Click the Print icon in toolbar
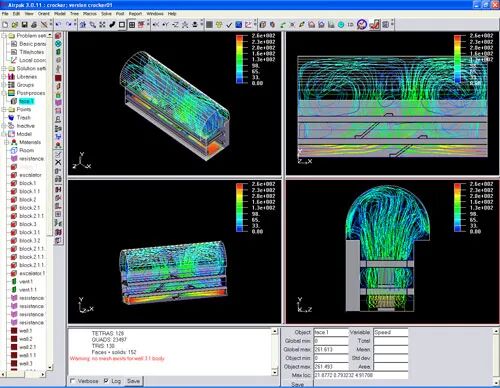The width and height of the screenshot is (500, 388). [34, 25]
